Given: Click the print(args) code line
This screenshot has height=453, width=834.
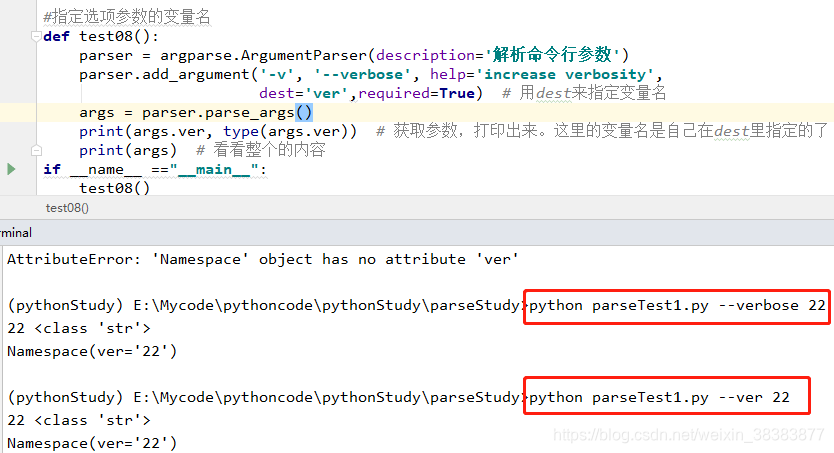Looking at the screenshot, I should pos(128,150).
